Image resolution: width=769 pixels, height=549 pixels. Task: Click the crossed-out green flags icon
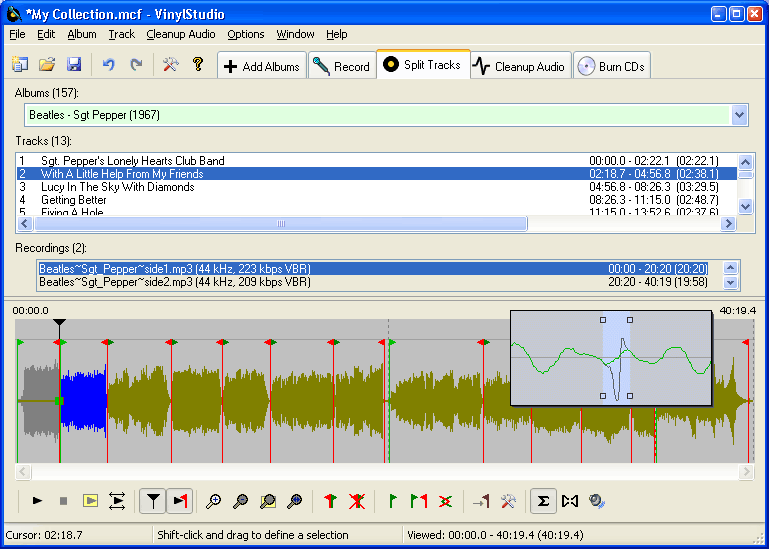pyautogui.click(x=445, y=501)
